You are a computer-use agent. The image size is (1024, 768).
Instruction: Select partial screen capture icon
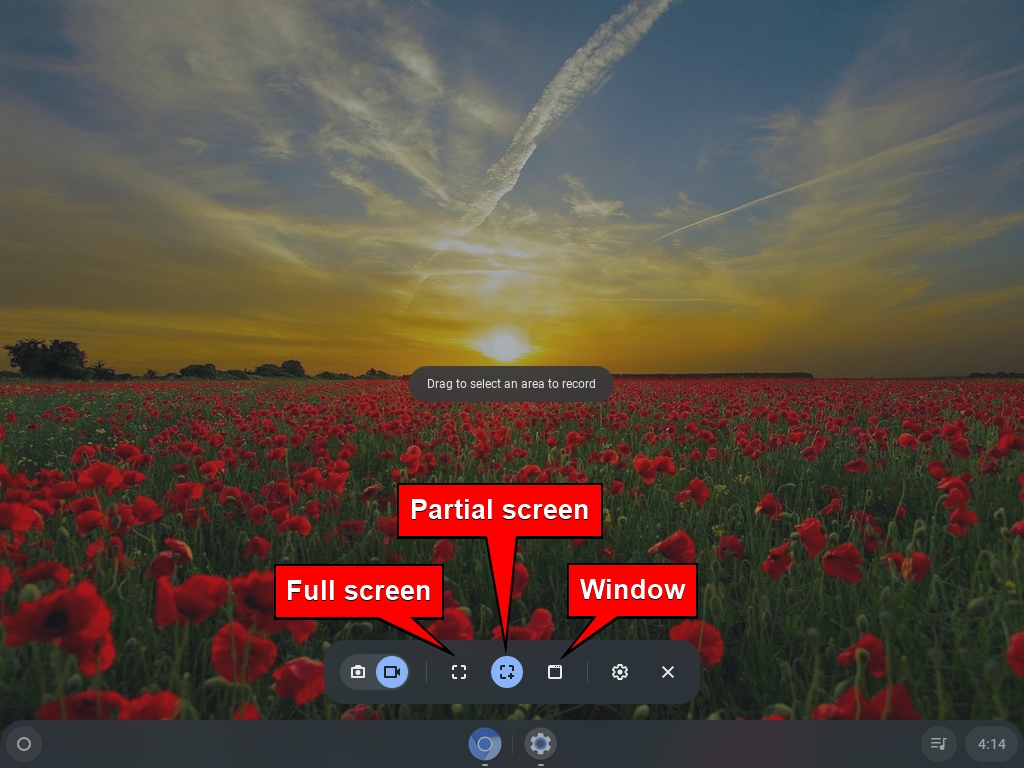point(507,672)
